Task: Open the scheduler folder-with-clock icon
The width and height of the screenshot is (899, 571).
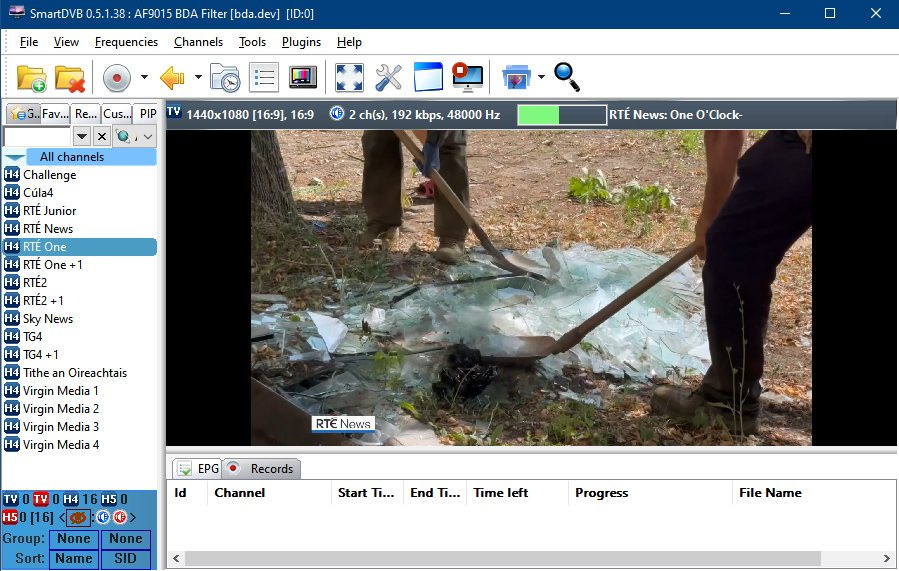Action: pyautogui.click(x=225, y=77)
